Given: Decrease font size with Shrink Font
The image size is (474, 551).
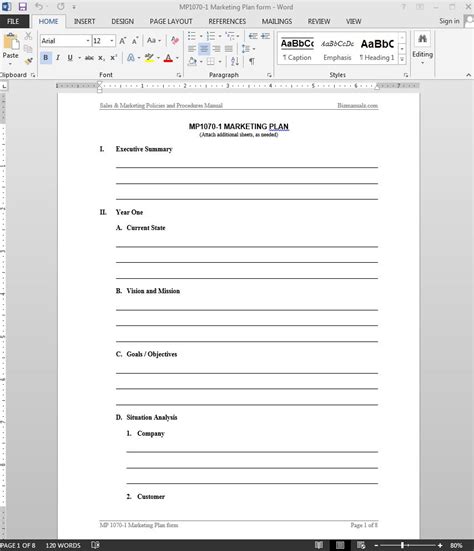Looking at the screenshot, I should pyautogui.click(x=135, y=41).
